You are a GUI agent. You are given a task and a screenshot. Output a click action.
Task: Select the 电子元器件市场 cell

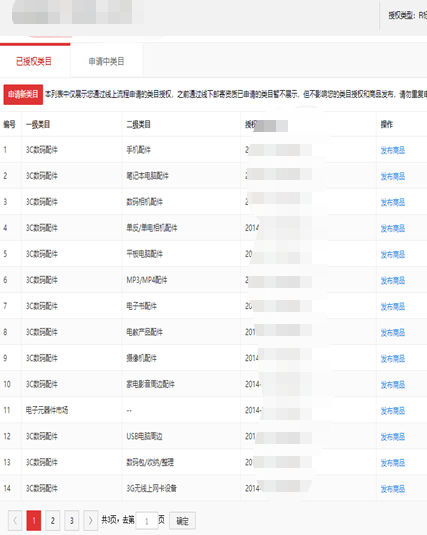click(47, 410)
